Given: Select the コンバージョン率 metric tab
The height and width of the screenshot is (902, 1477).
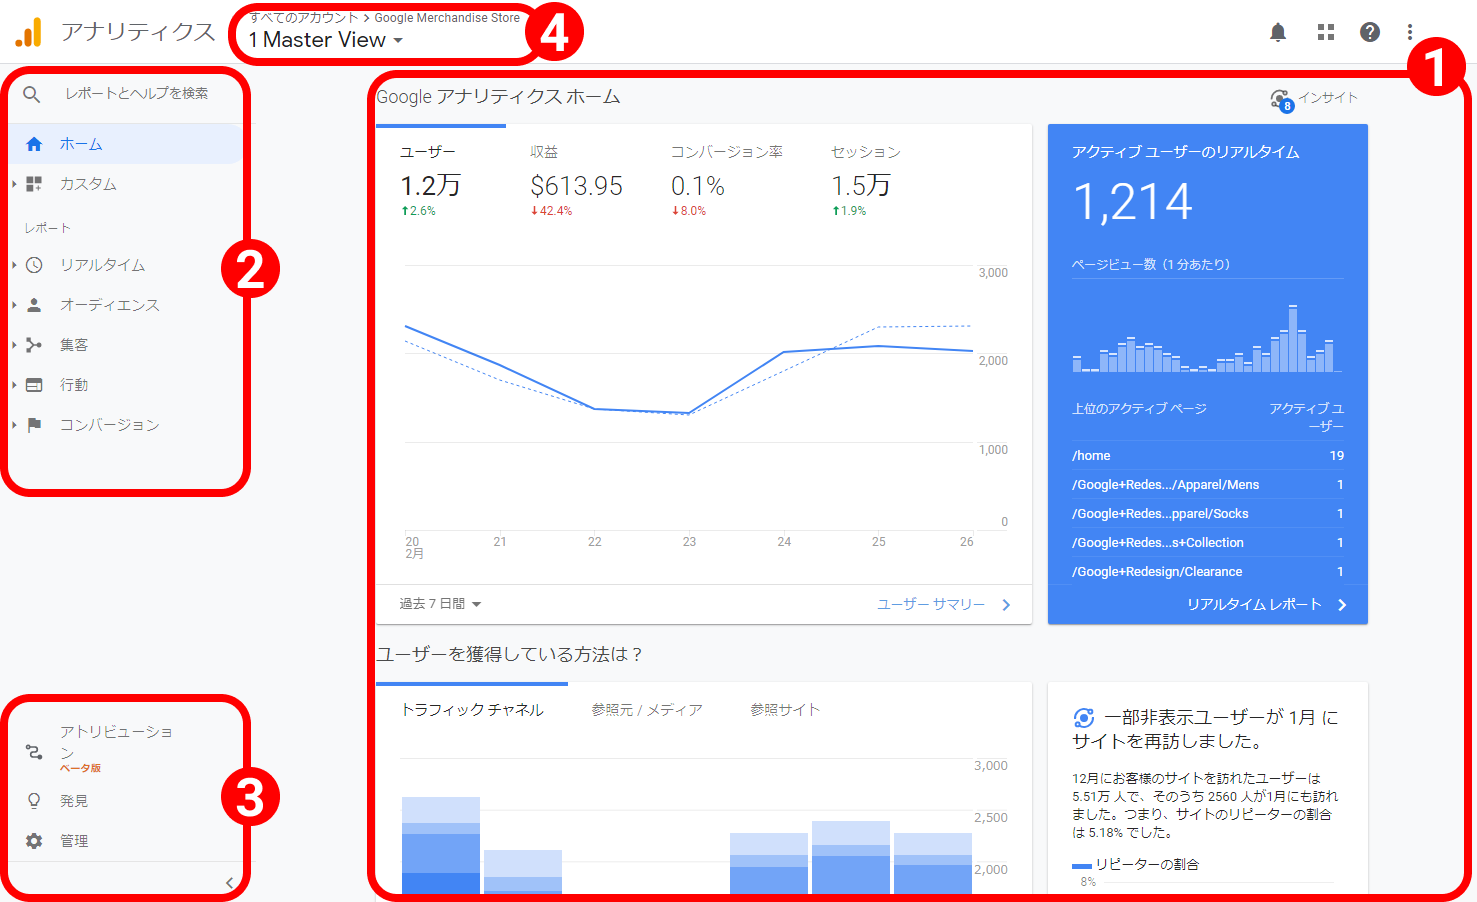Looking at the screenshot, I should (x=726, y=180).
